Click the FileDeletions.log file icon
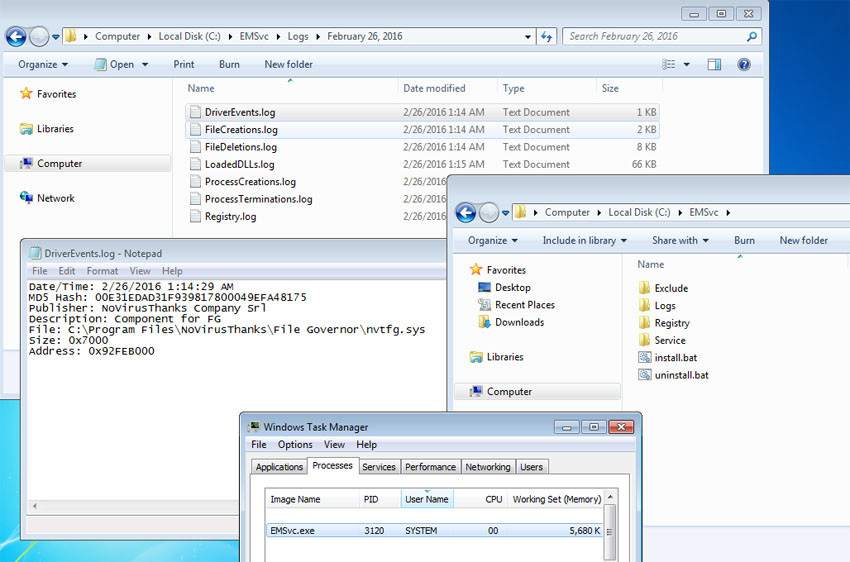The height and width of the screenshot is (562, 850). point(195,147)
